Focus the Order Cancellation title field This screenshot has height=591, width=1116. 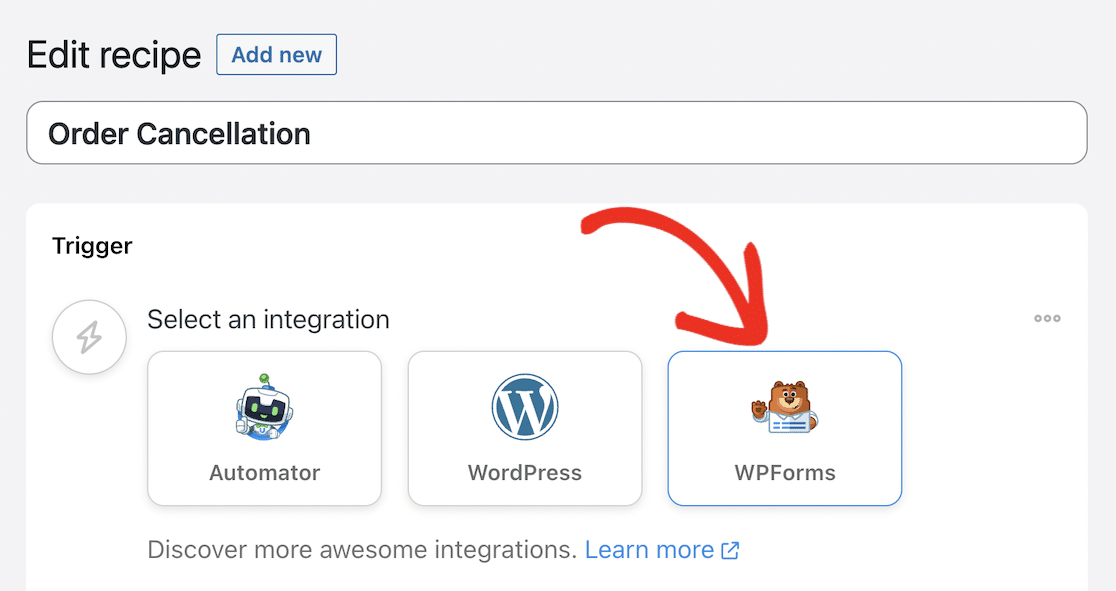(x=556, y=133)
